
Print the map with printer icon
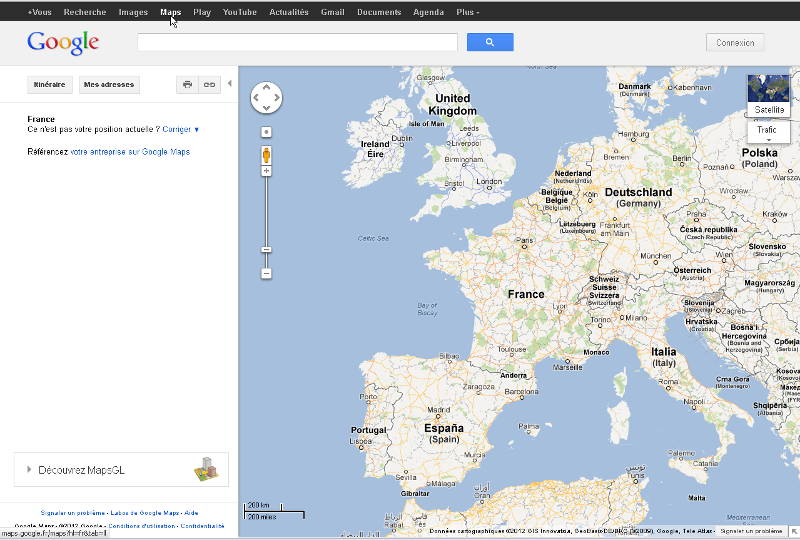click(187, 85)
